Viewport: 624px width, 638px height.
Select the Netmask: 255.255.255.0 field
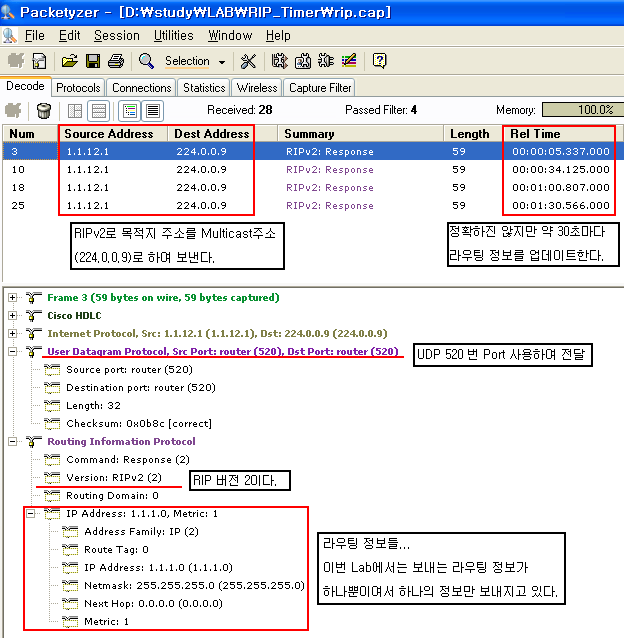[194, 586]
